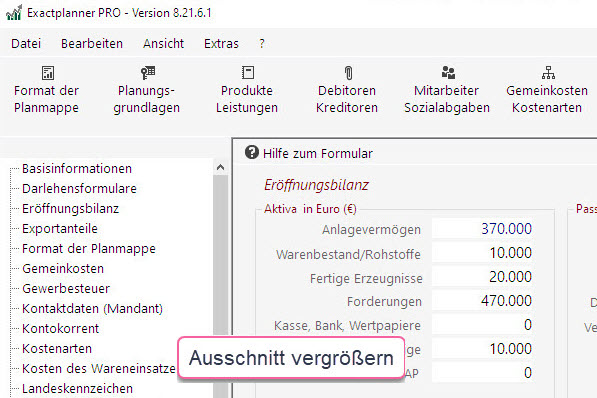Click the Anlagevermögen label
This screenshot has height=398, width=597.
pyautogui.click(x=371, y=230)
